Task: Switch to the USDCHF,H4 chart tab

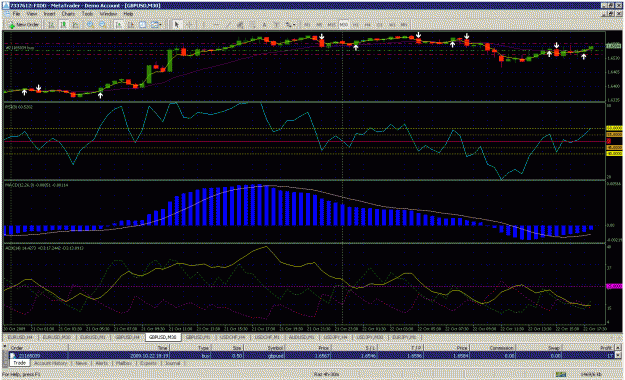Action: (x=233, y=337)
